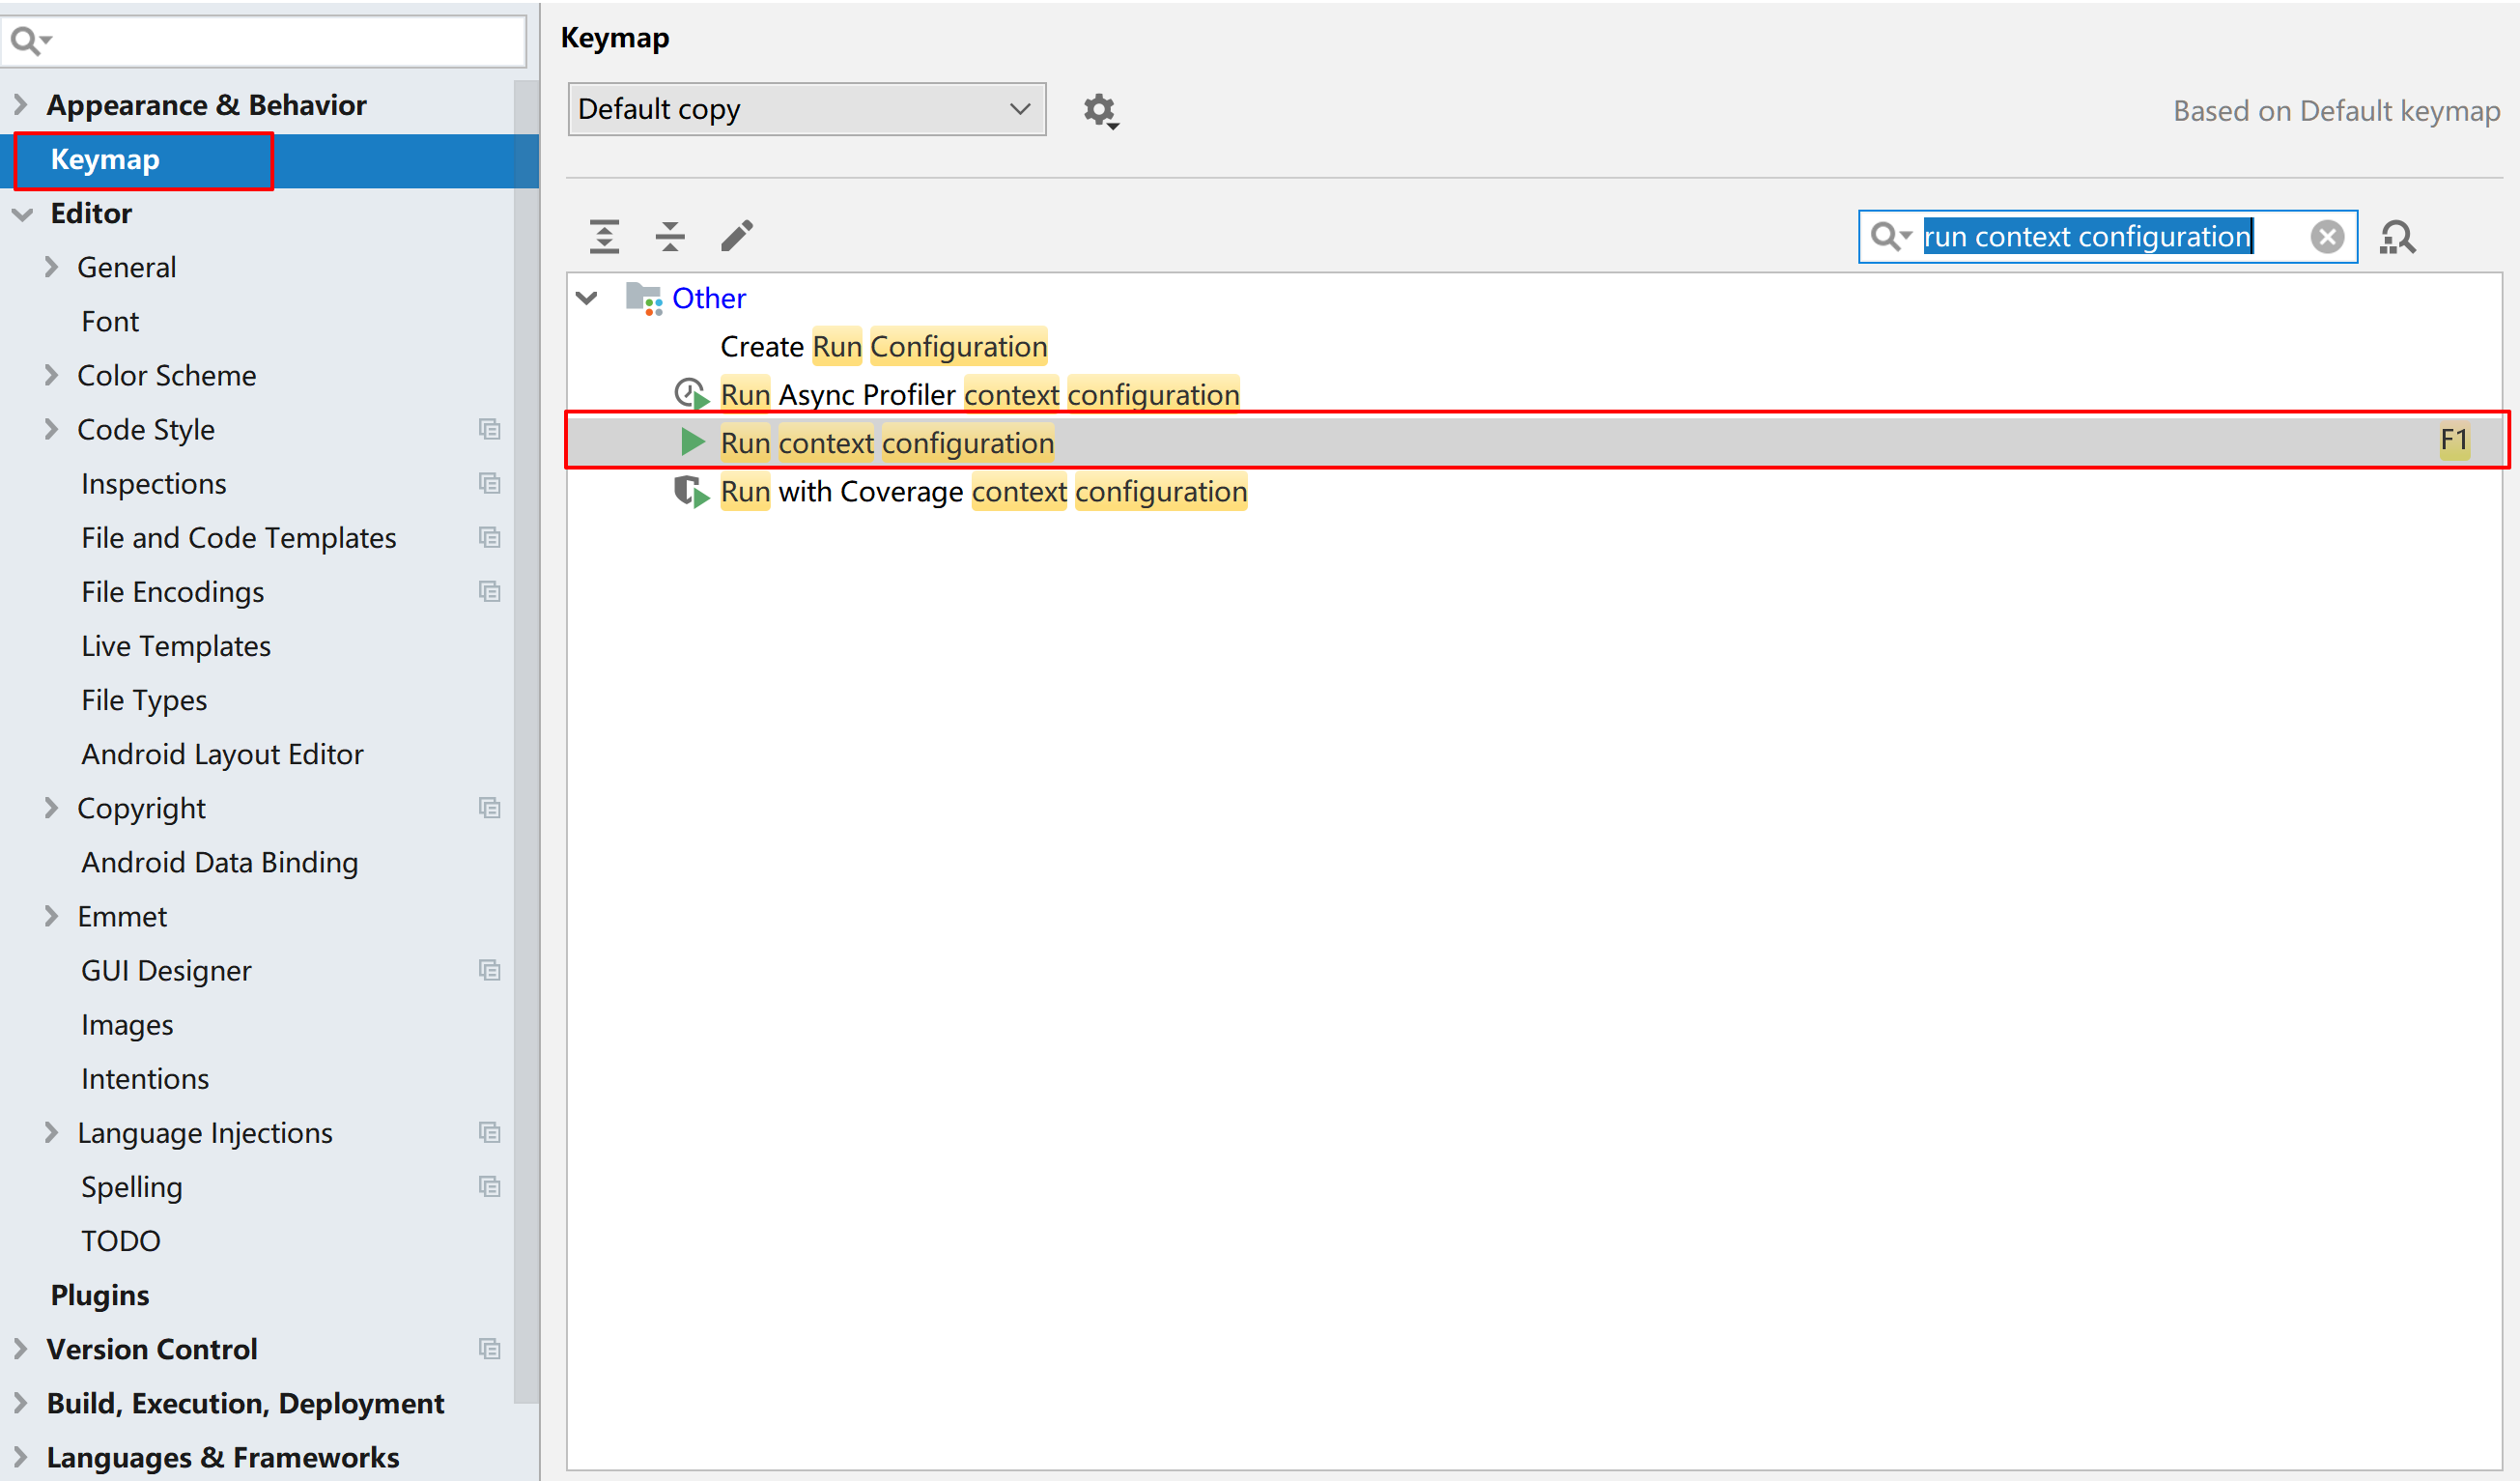The height and width of the screenshot is (1481, 2520).
Task: Click the settings sidebar vertical scrollbar
Action: (526, 740)
